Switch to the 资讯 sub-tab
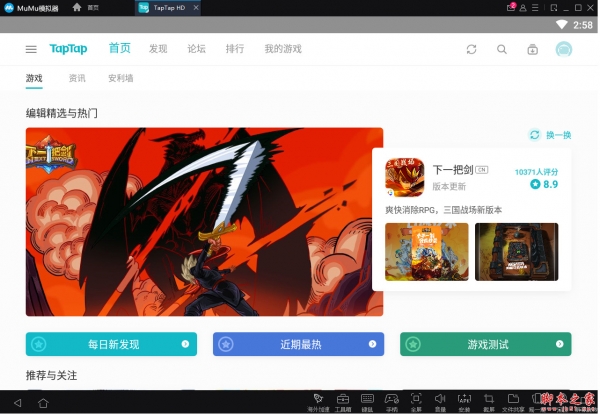 (77, 78)
